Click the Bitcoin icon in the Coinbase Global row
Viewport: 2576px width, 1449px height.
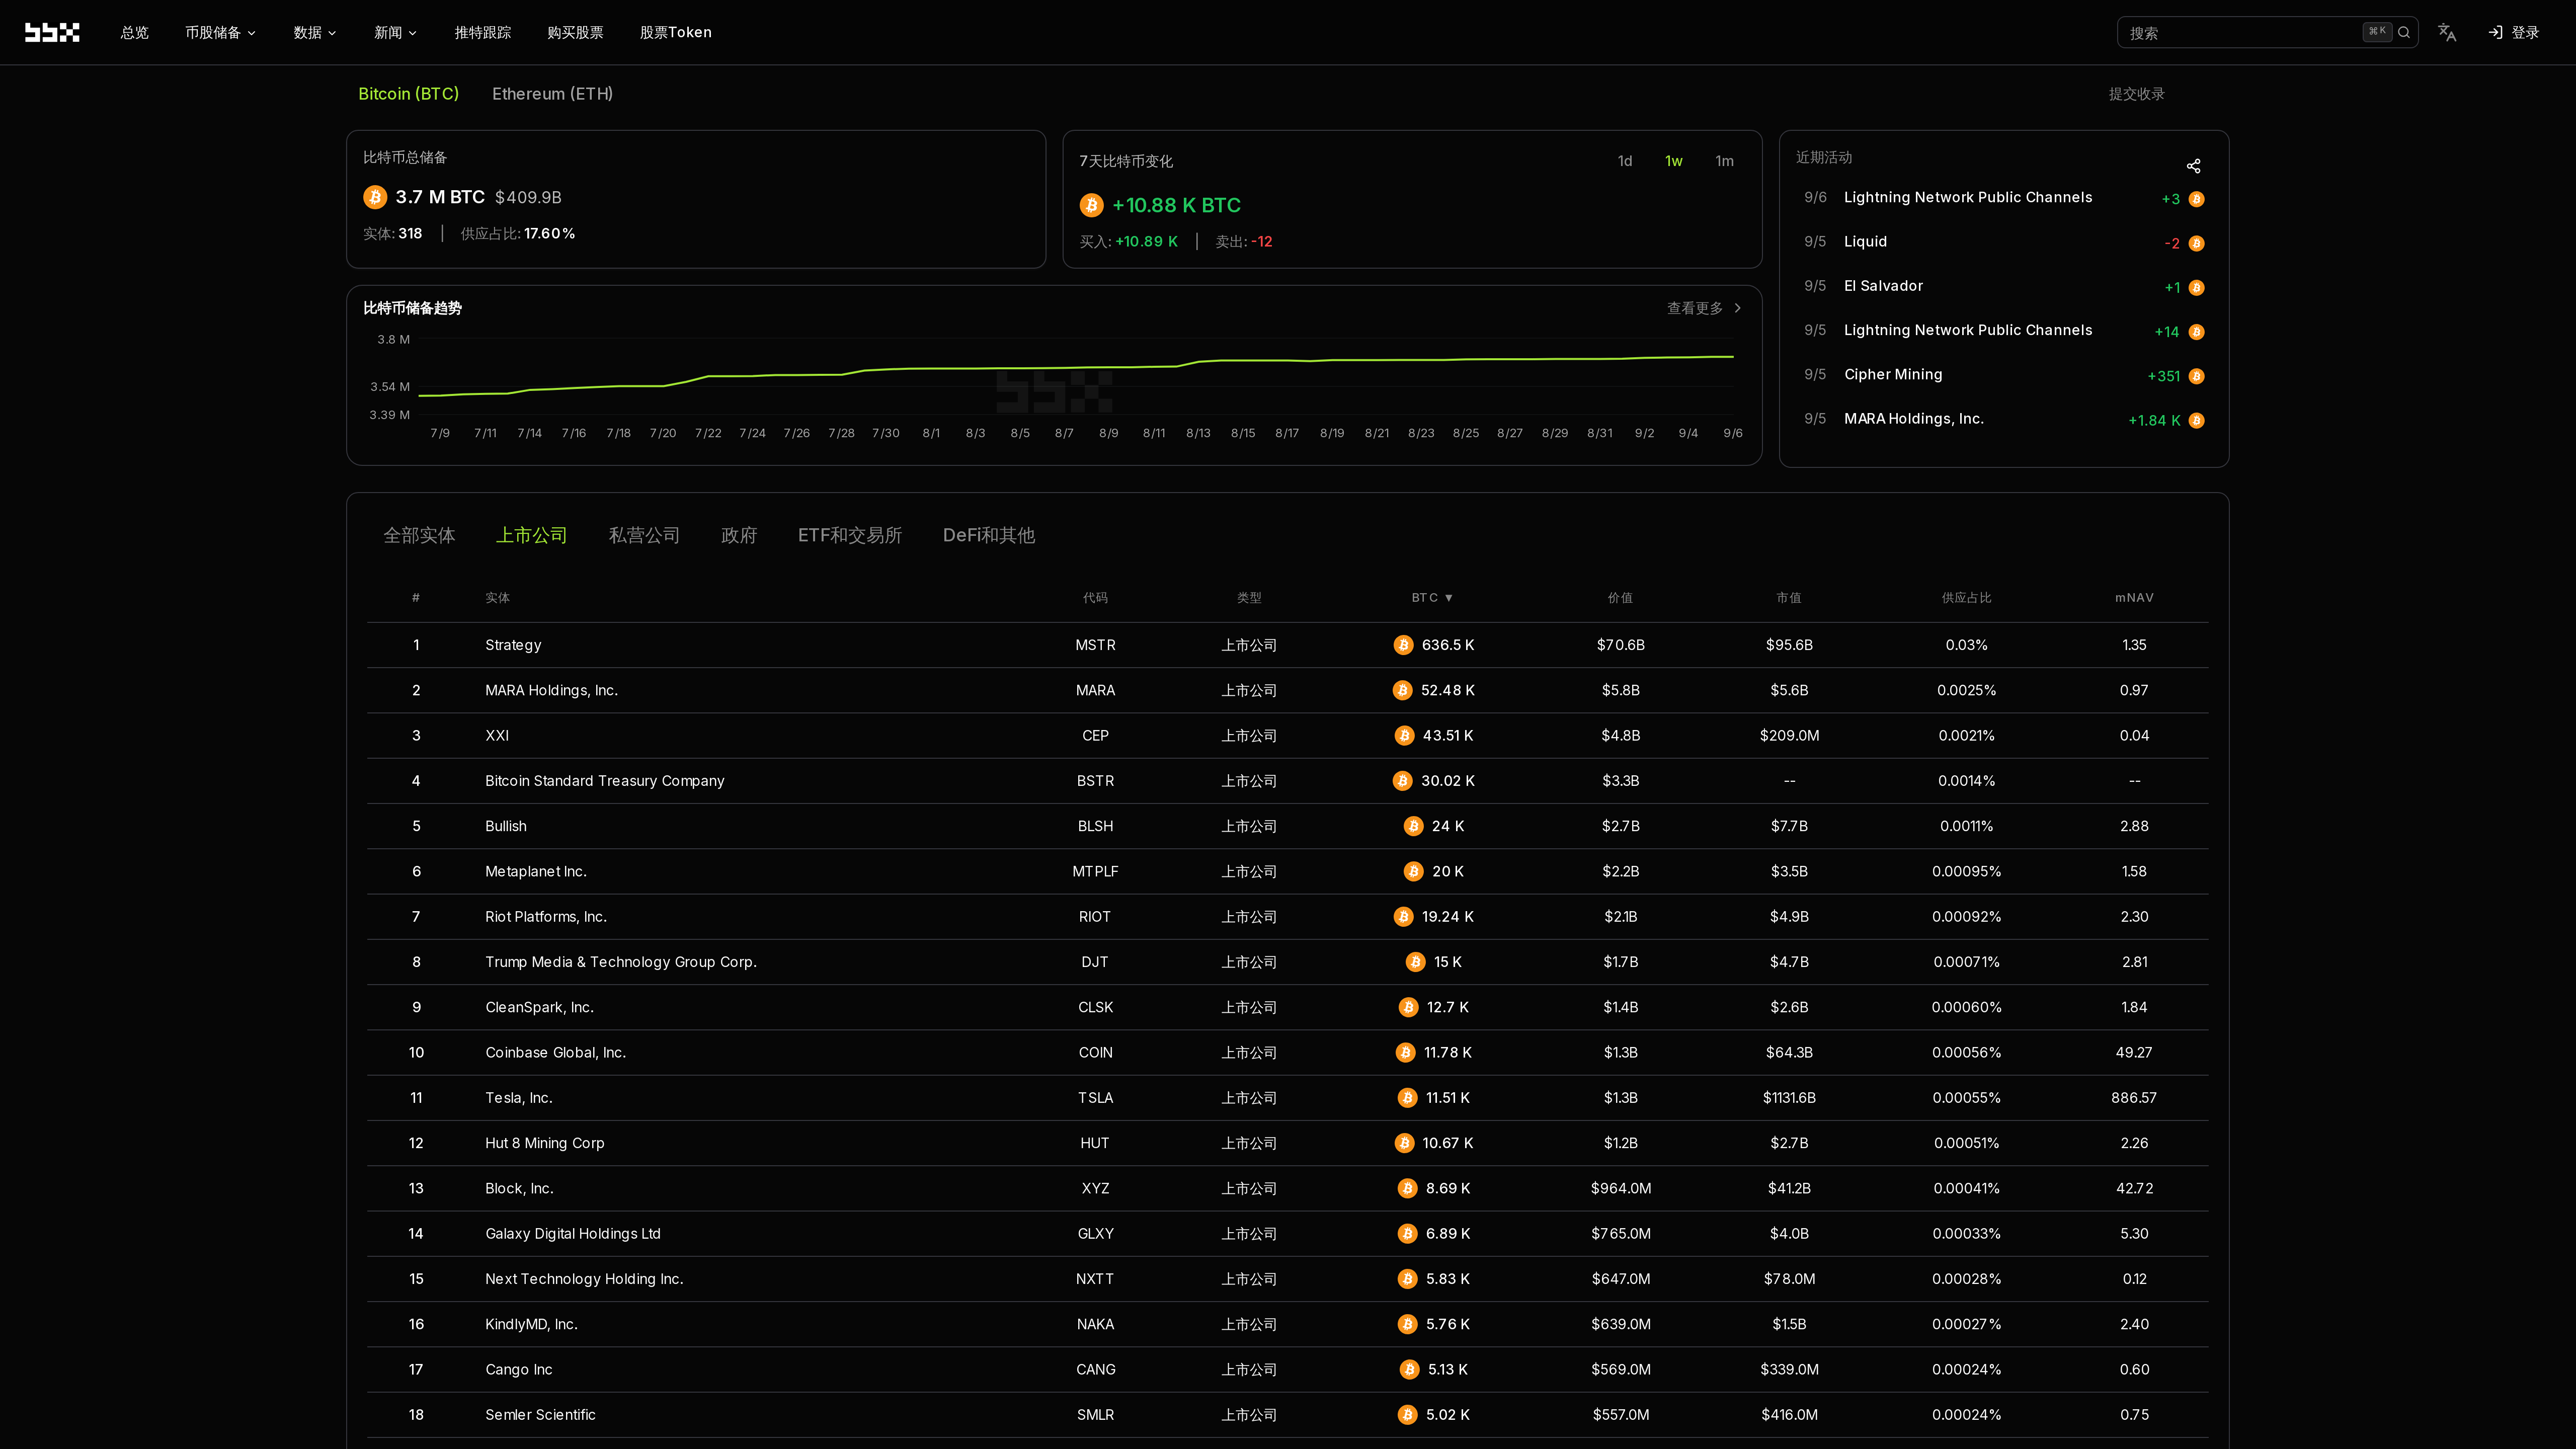(x=1405, y=1052)
